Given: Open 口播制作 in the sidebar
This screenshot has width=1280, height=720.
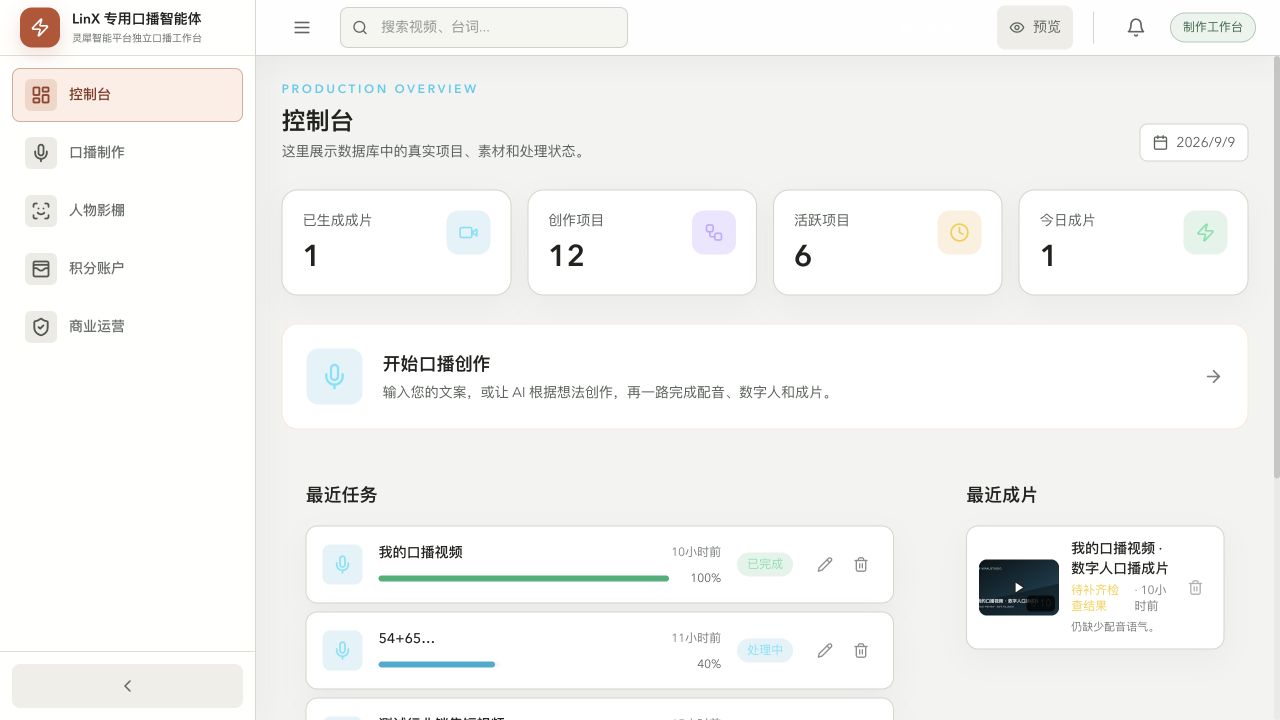Looking at the screenshot, I should (127, 153).
